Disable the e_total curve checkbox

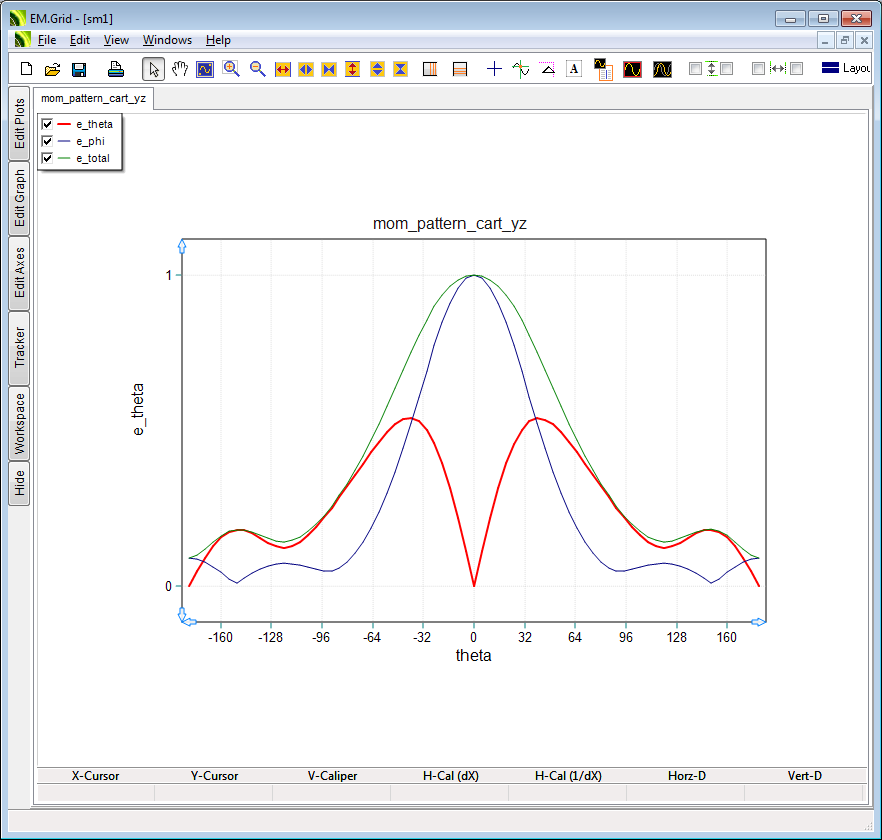[47, 158]
